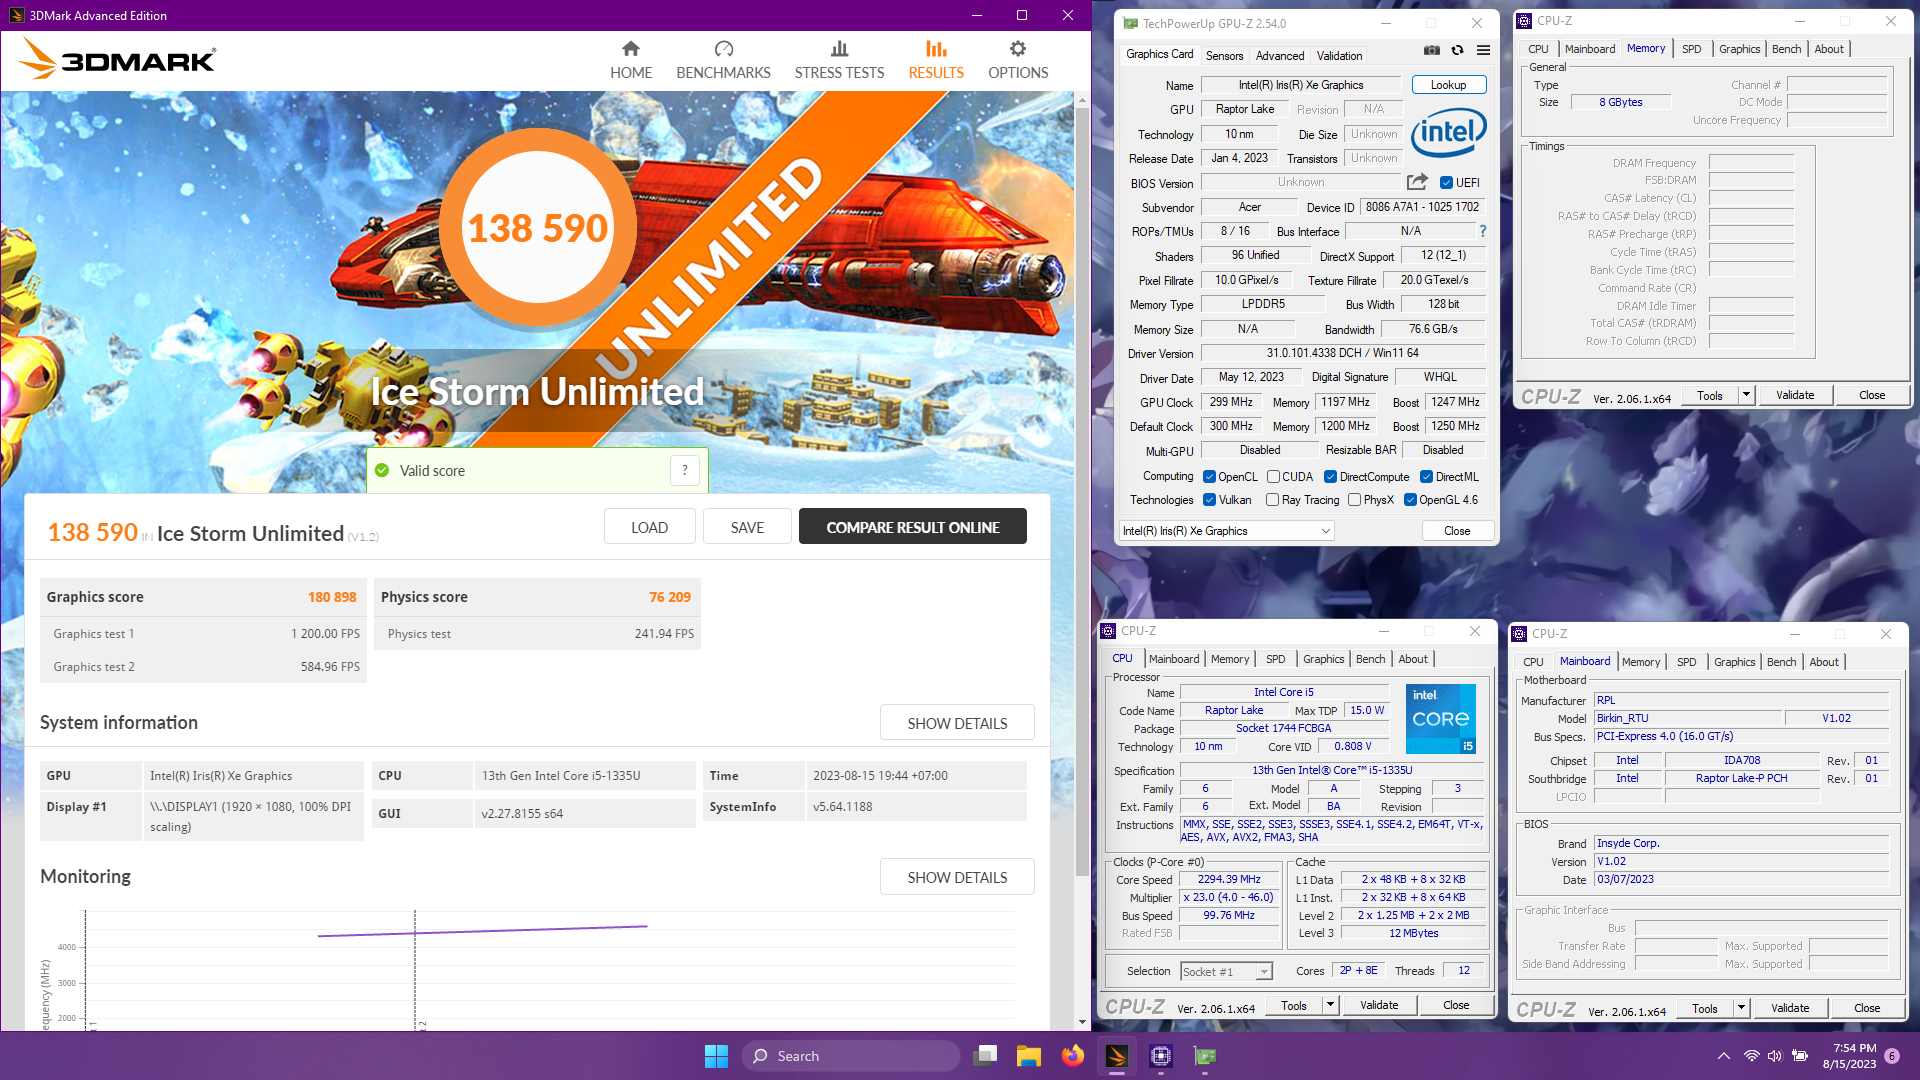Screen dimensions: 1920x1080
Task: Switch to GPU-Z taskbar icon
Action: pos(1205,1056)
